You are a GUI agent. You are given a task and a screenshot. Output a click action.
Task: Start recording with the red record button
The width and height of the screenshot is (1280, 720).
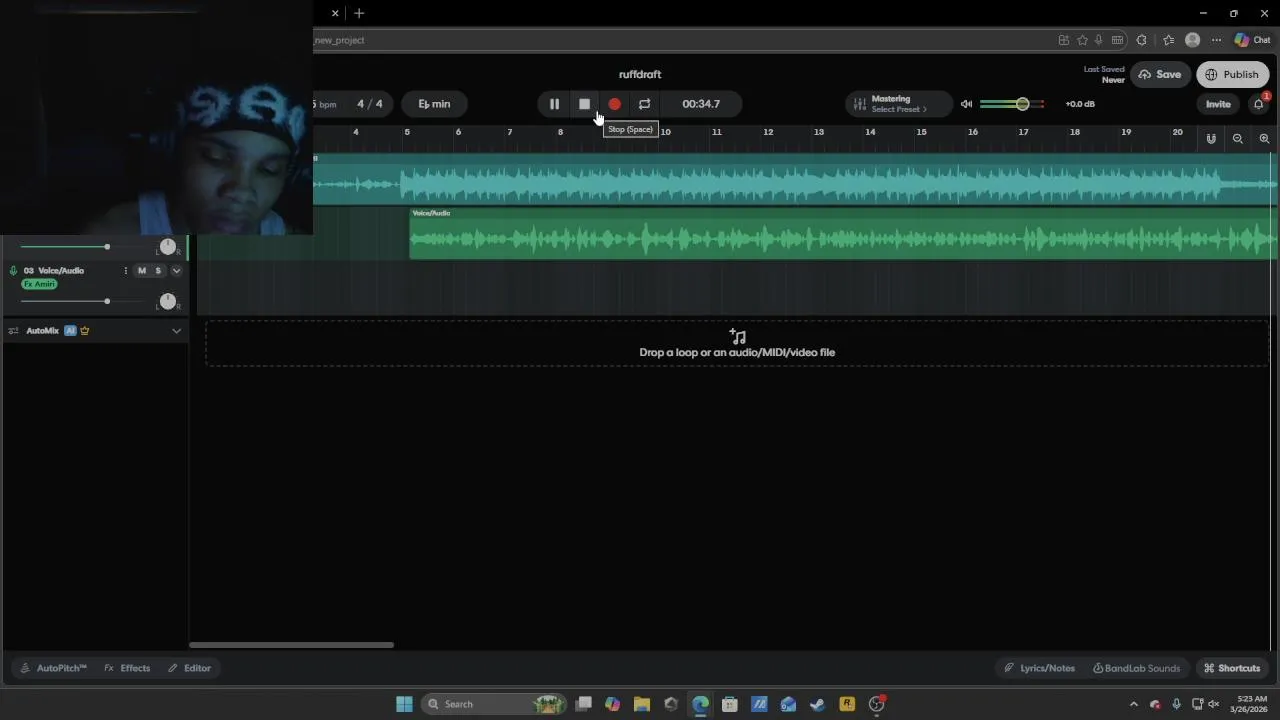click(x=614, y=104)
